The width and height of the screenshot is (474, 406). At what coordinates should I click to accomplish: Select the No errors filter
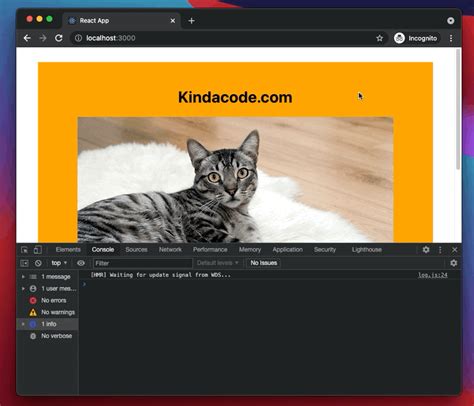click(47, 300)
